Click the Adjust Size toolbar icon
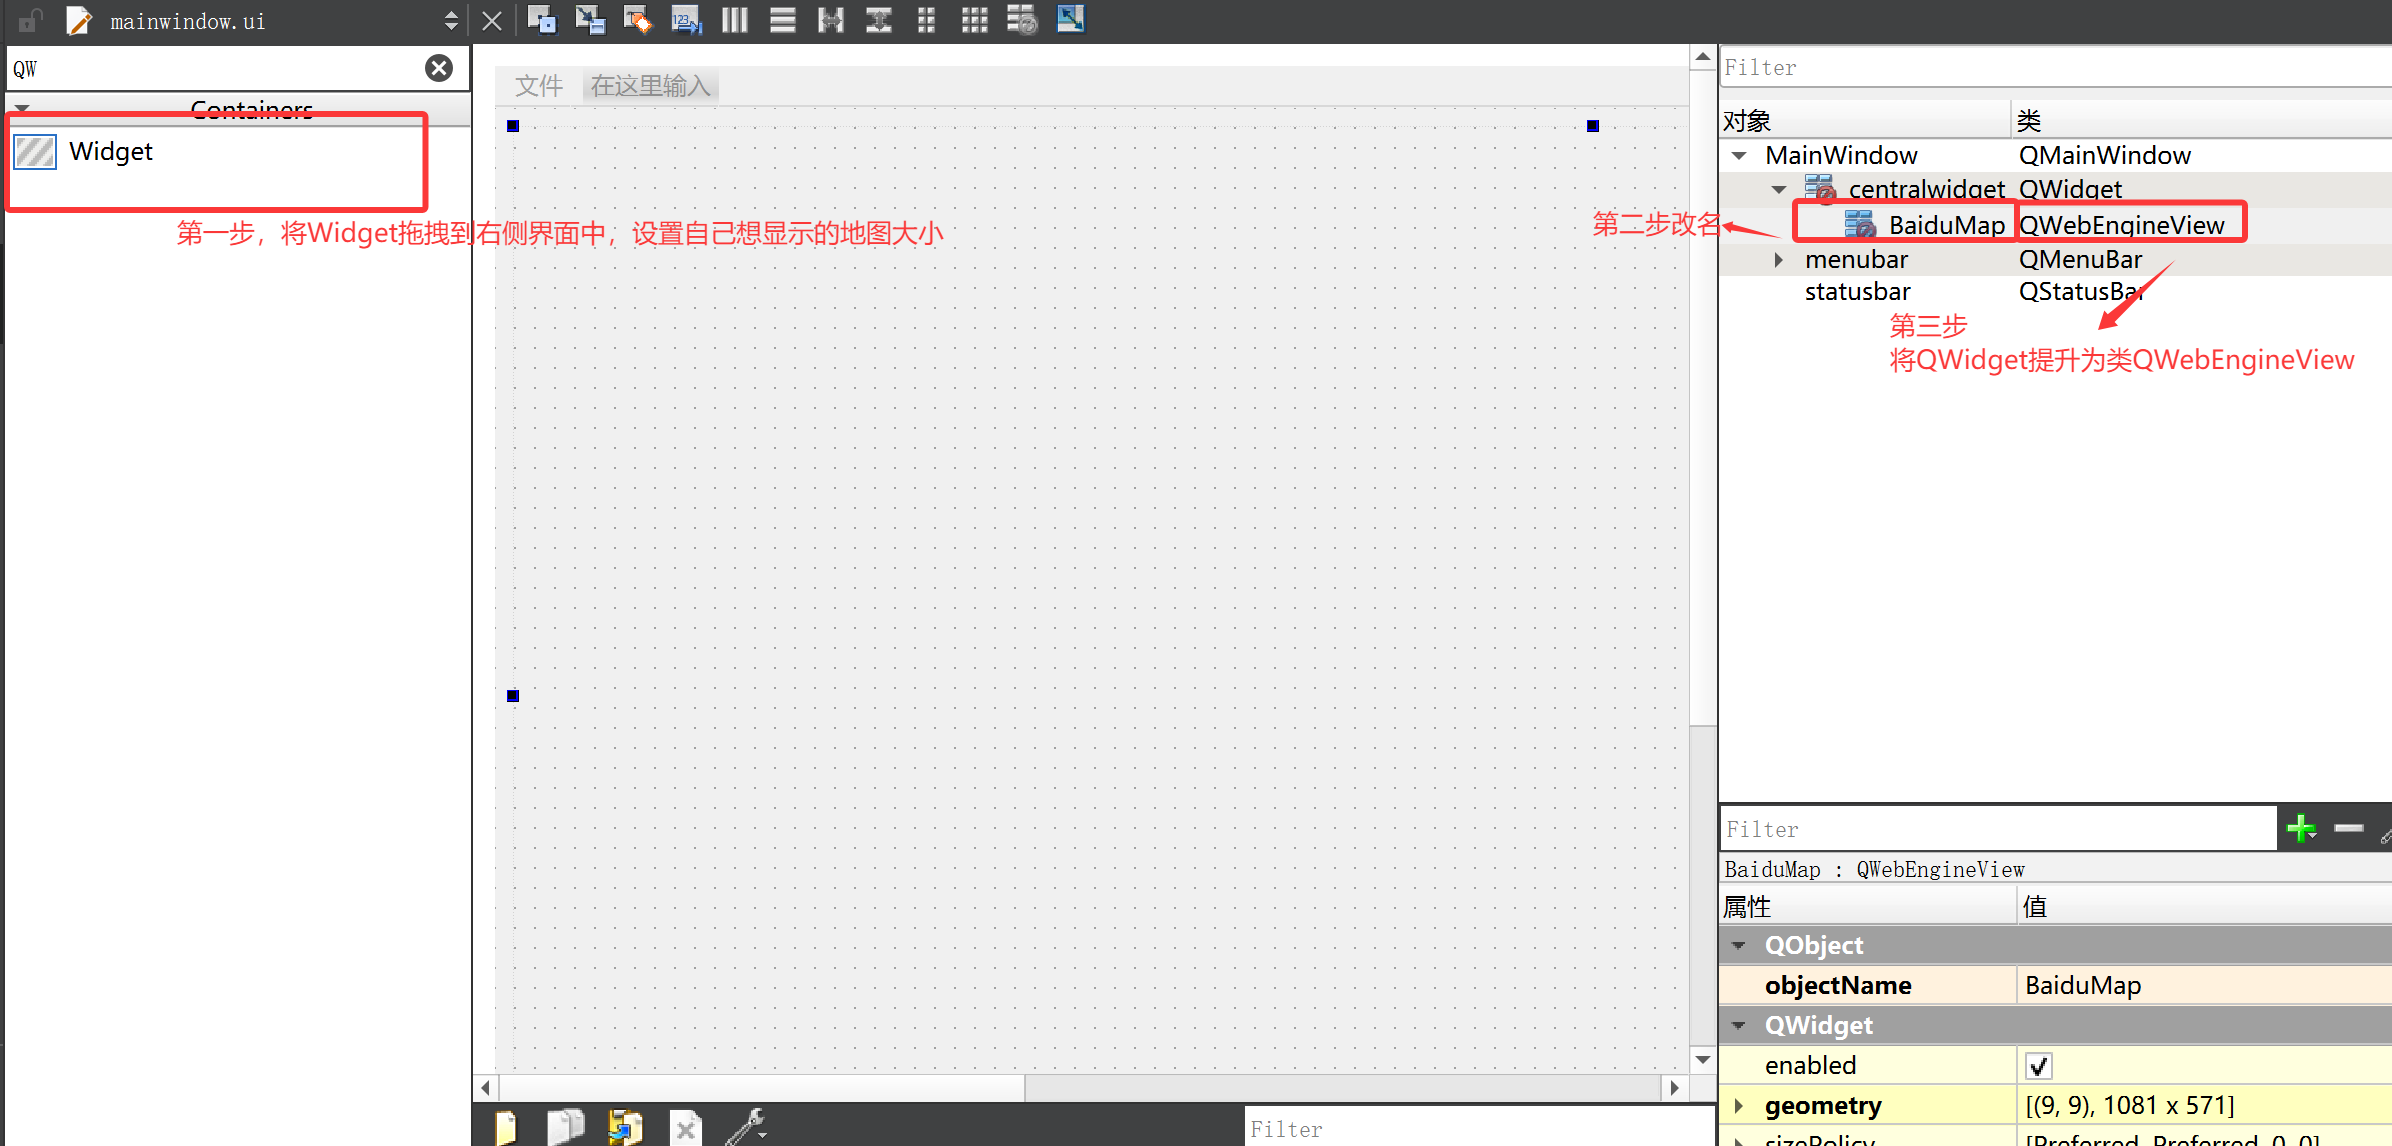The image size is (2392, 1146). pos(1071,19)
